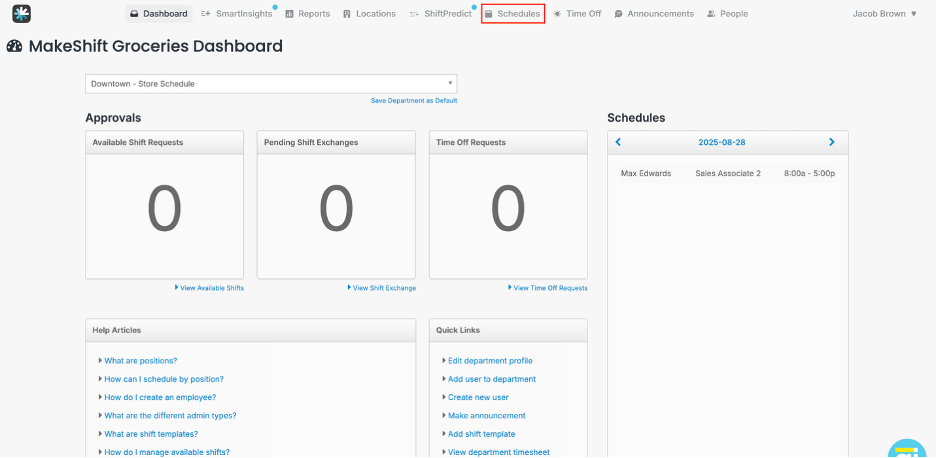The height and width of the screenshot is (458, 936).
Task: Open the Locations section
Action: [x=369, y=14]
